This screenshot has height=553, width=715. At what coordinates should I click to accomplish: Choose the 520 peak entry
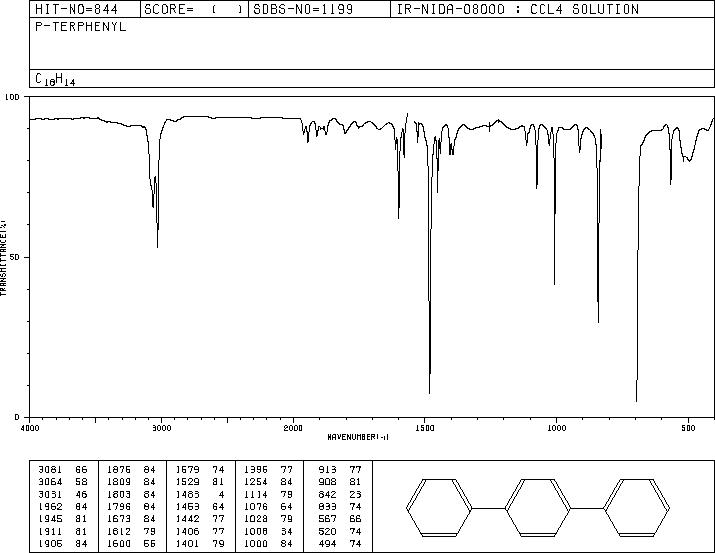coord(340,531)
